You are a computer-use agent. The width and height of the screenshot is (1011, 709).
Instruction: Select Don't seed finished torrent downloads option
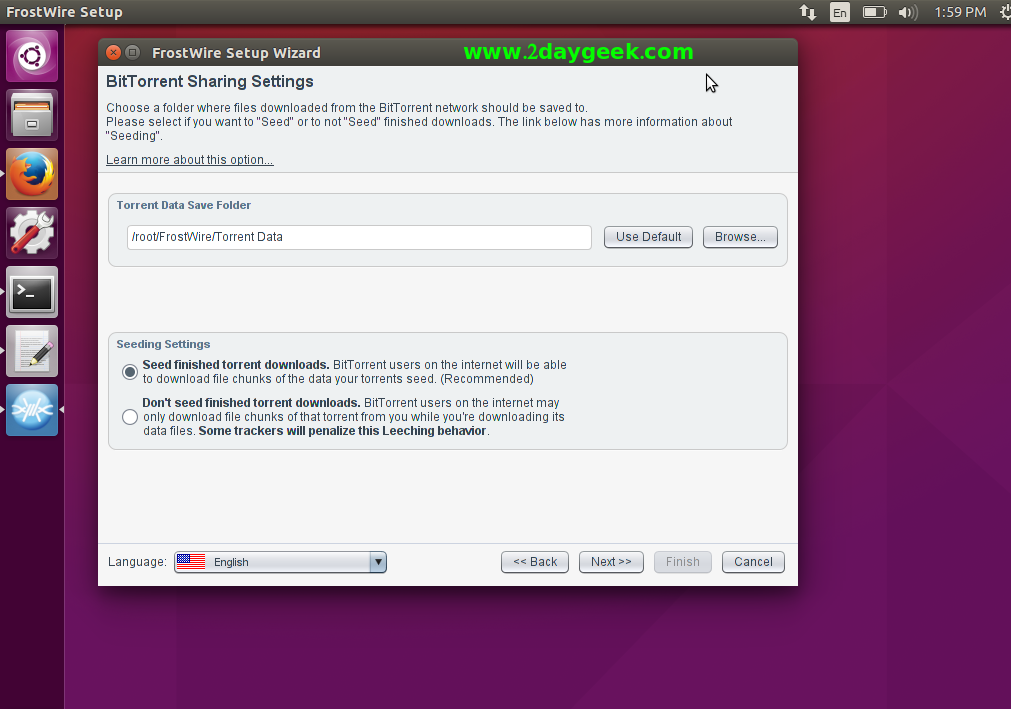coord(130,417)
